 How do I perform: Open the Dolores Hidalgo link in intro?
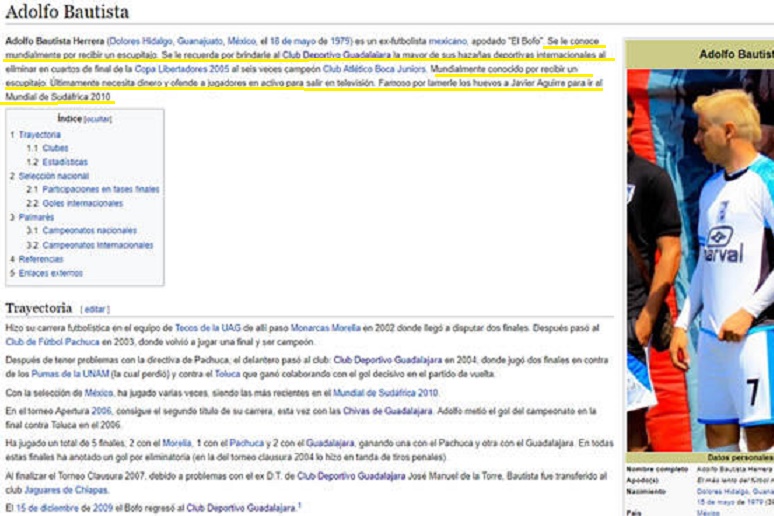[x=141, y=41]
